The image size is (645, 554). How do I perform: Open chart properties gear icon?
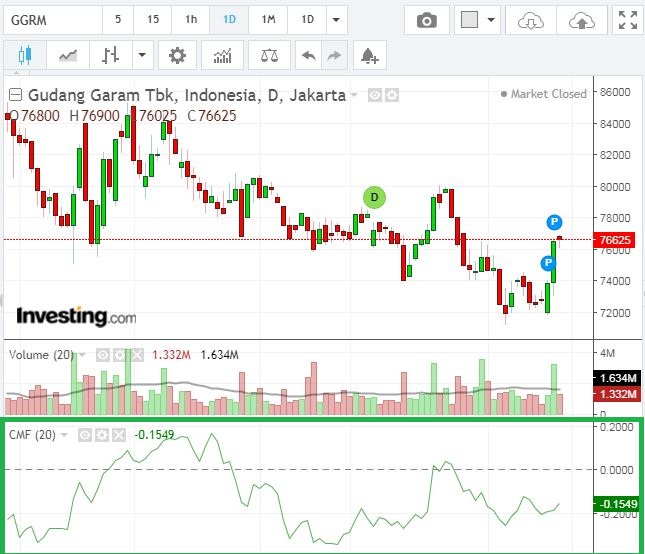point(177,55)
